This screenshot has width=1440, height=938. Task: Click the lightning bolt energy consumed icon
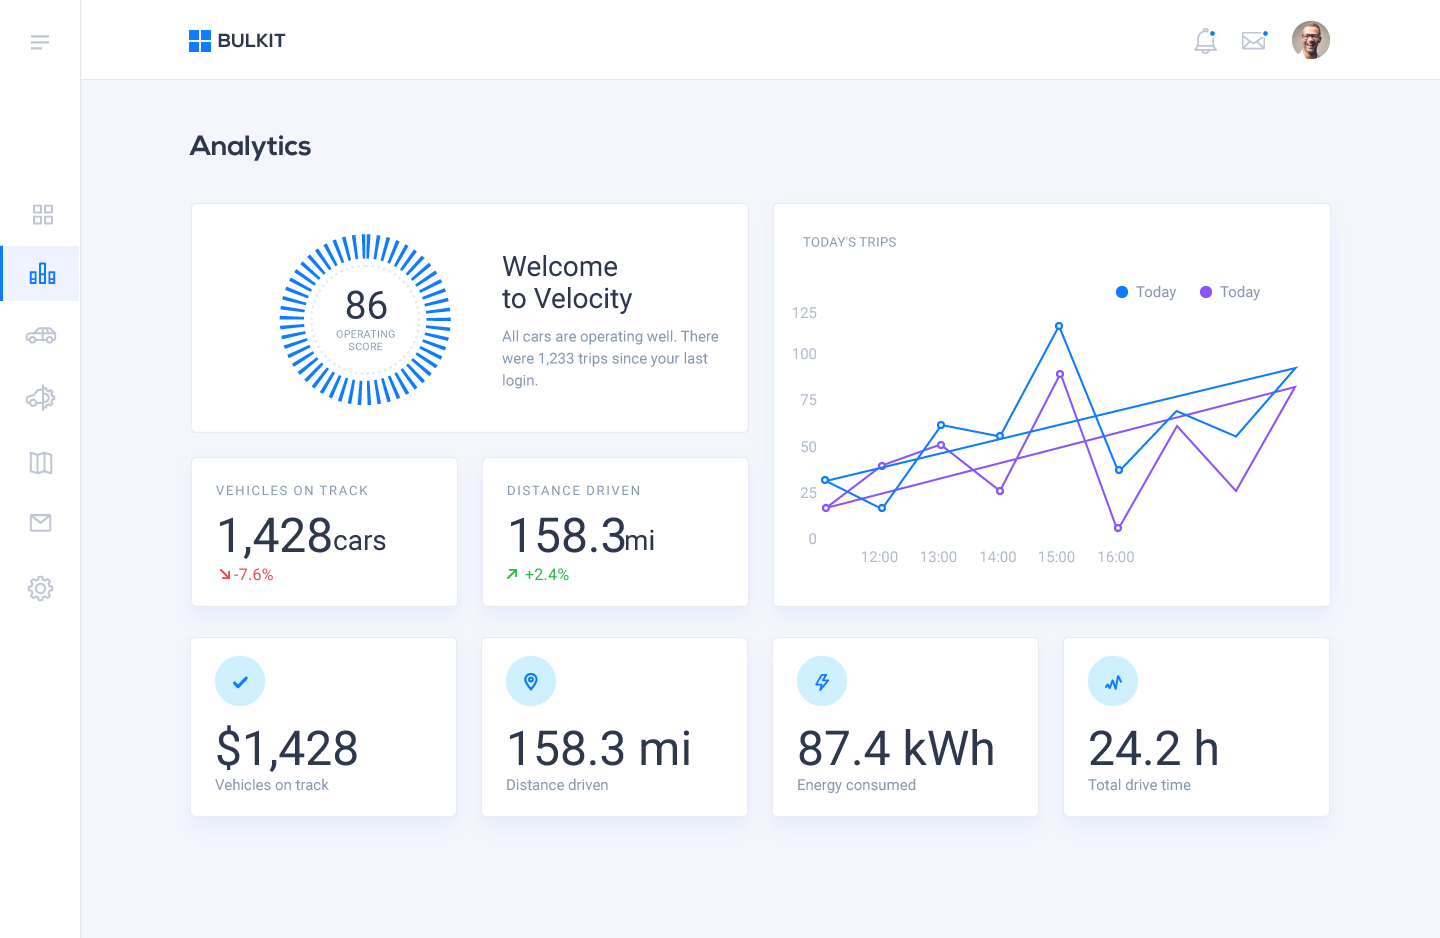(822, 682)
